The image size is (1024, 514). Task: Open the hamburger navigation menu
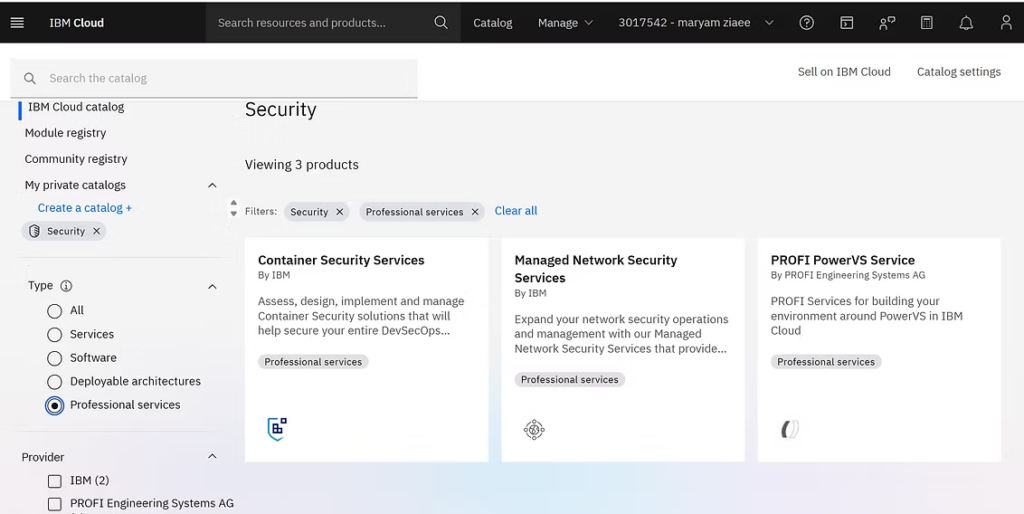(x=18, y=23)
